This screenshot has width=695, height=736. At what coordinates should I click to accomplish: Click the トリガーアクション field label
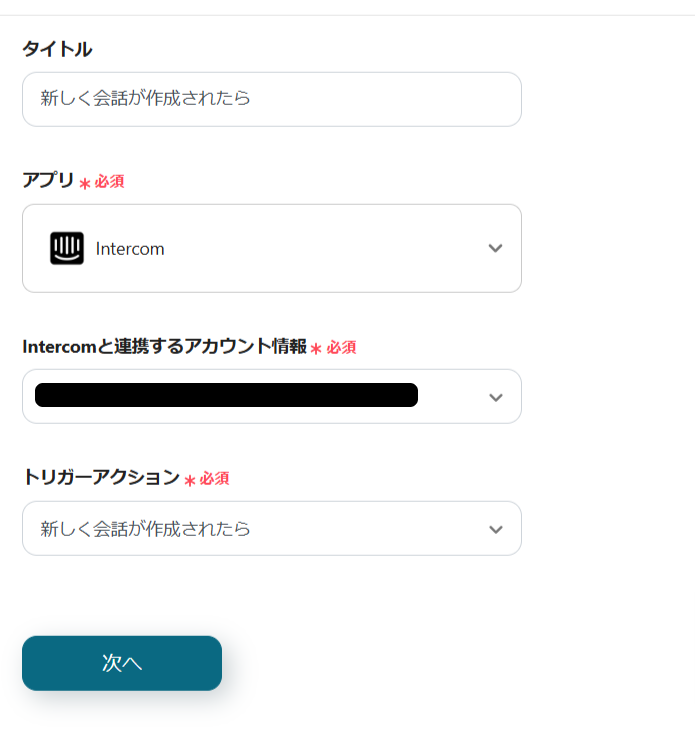point(100,478)
